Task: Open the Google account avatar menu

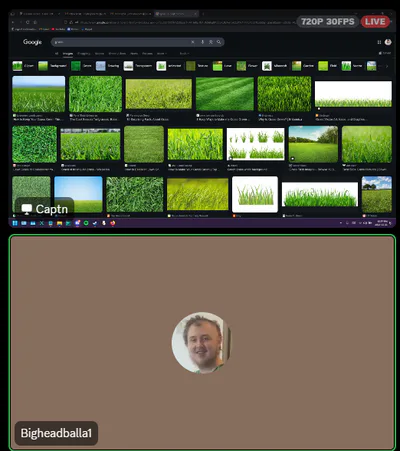Action: 388,42
